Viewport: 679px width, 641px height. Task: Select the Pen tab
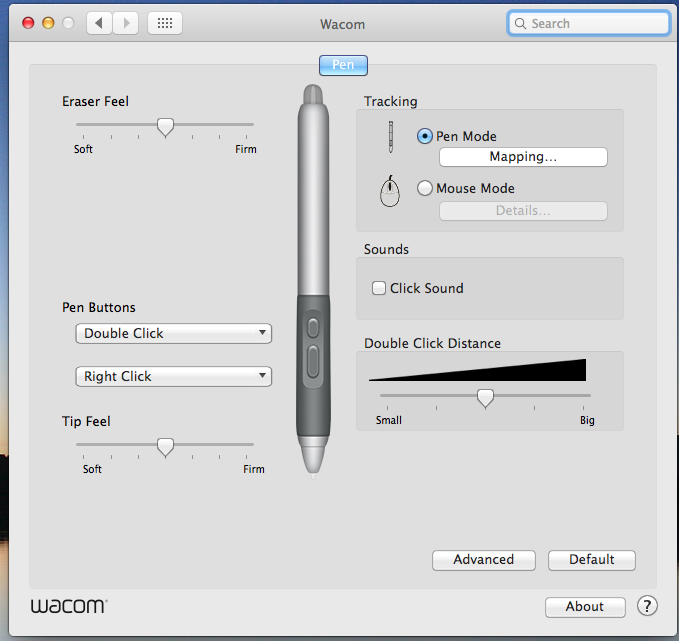pyautogui.click(x=343, y=65)
